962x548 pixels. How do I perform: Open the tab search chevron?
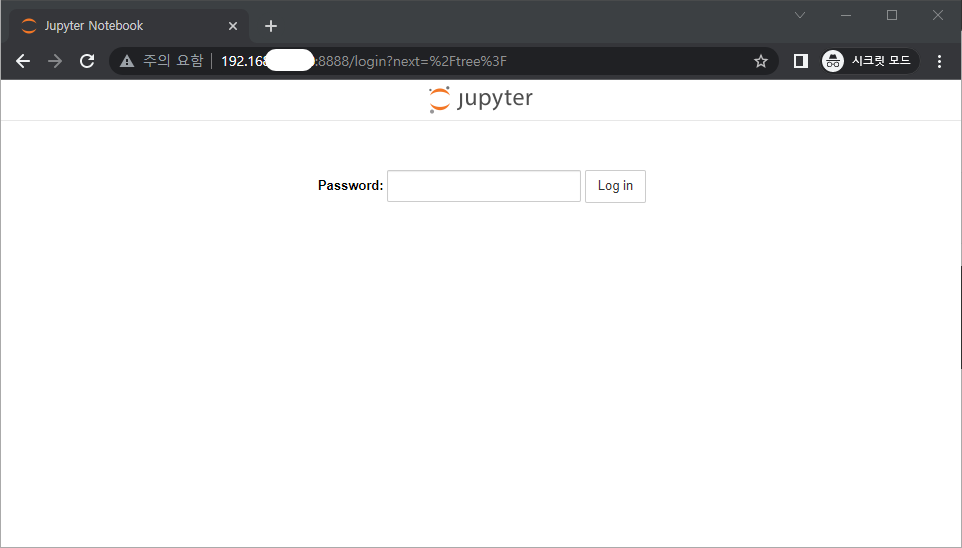(799, 15)
